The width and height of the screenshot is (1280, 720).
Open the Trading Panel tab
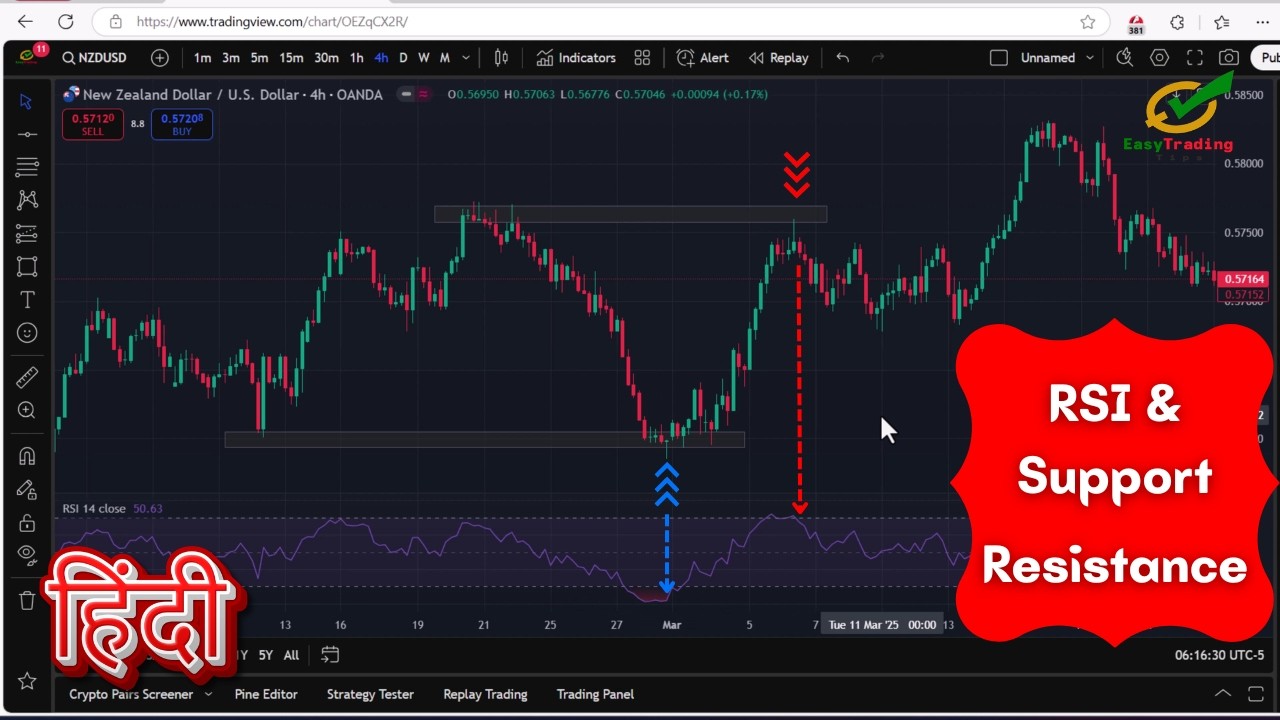tap(595, 694)
